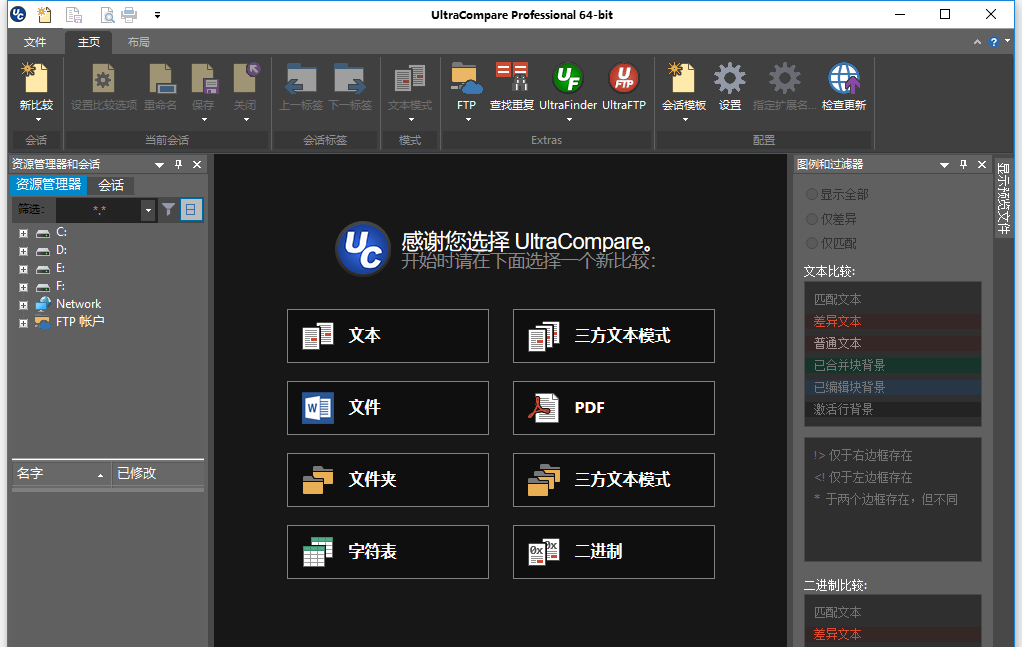The image size is (1022, 647).
Task: Switch to the 会话 tab in left panel
Action: click(x=110, y=185)
